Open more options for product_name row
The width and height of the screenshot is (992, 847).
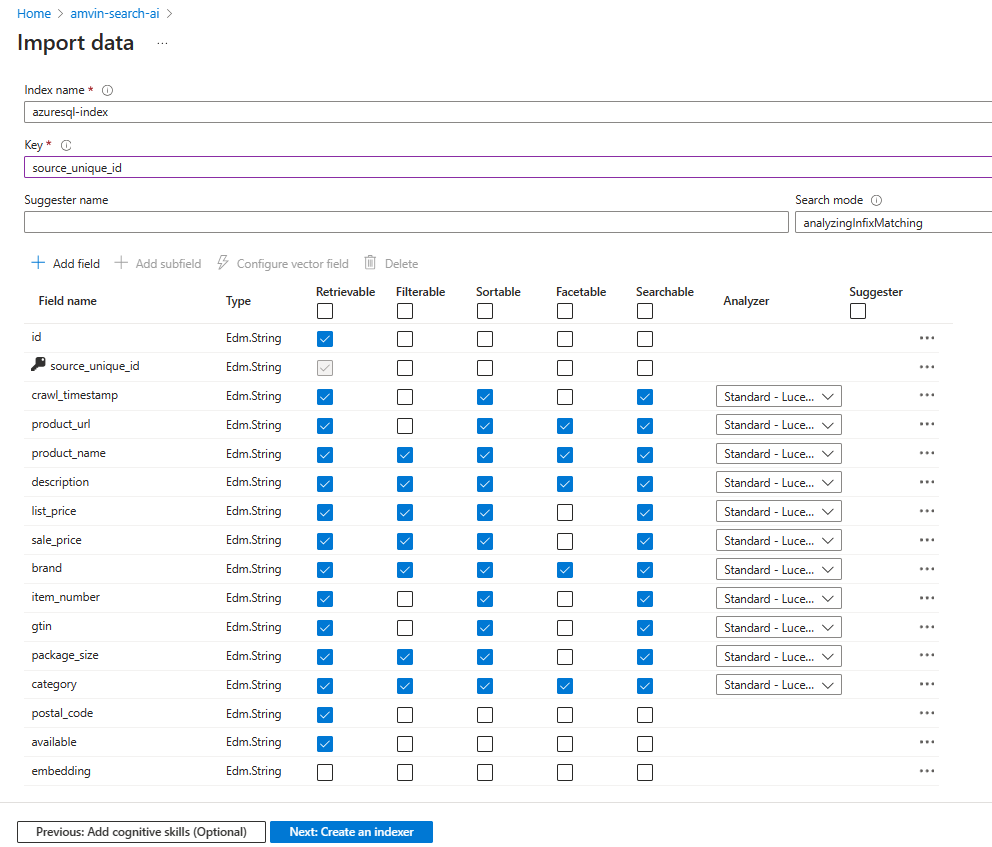point(927,454)
